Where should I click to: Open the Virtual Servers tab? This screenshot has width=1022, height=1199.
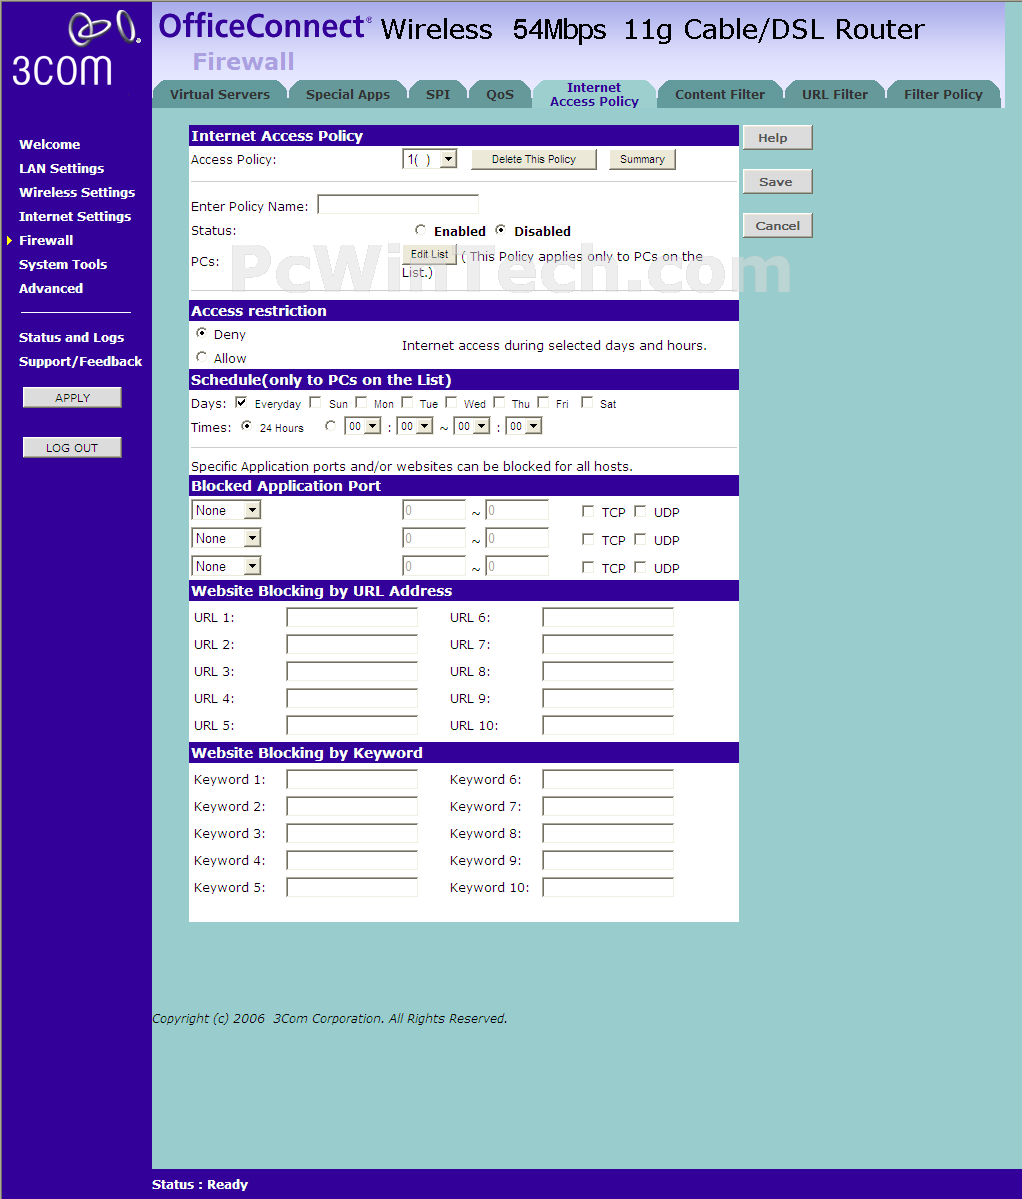pos(220,94)
